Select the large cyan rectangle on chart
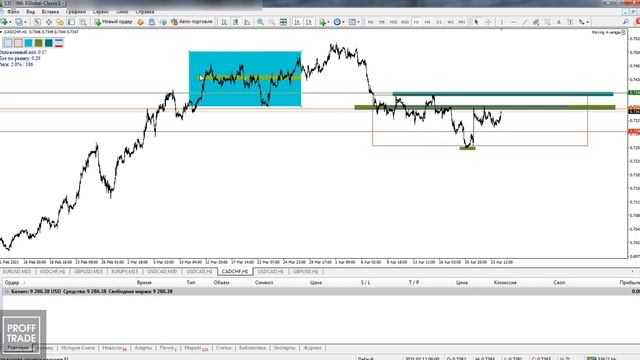 coord(245,79)
